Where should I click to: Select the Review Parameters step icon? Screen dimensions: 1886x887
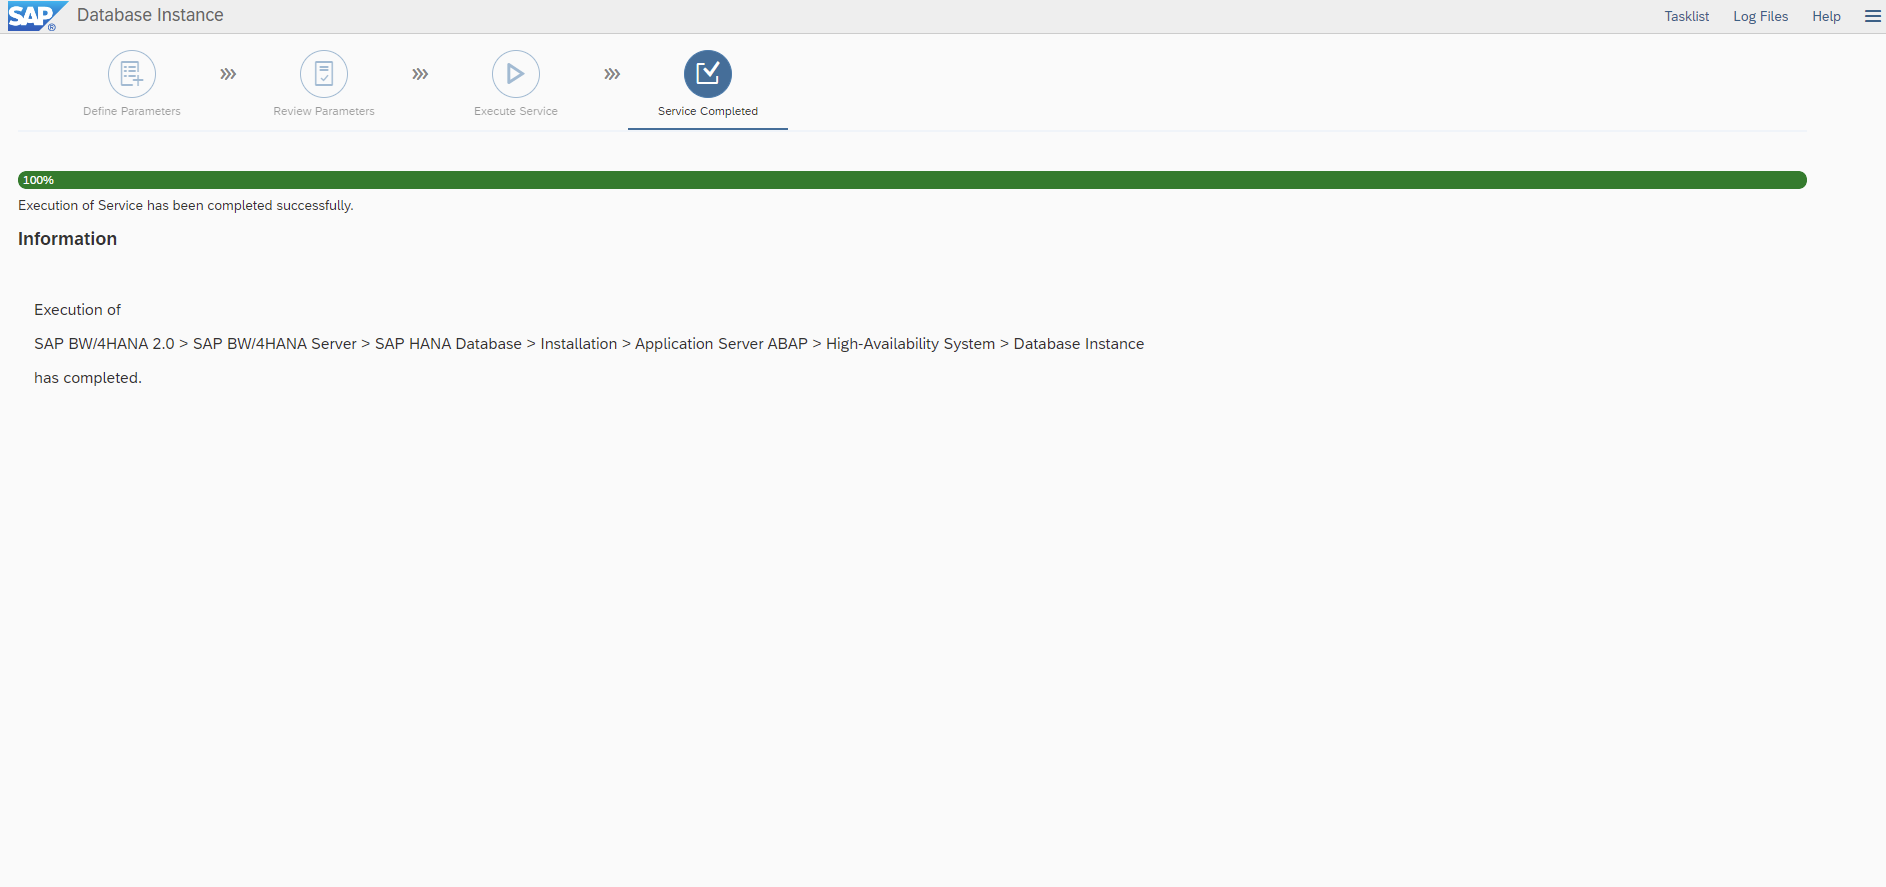click(x=324, y=74)
